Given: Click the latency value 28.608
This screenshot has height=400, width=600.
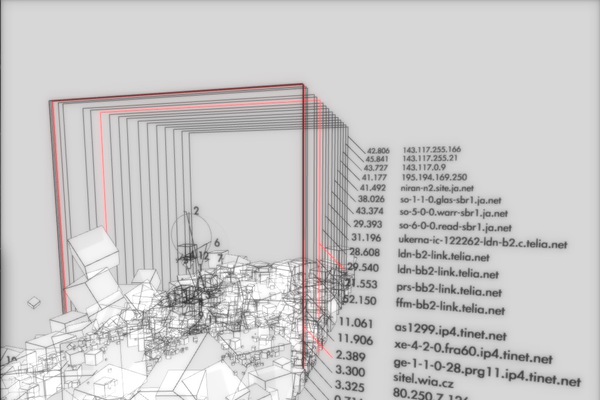Looking at the screenshot, I should pyautogui.click(x=364, y=252).
